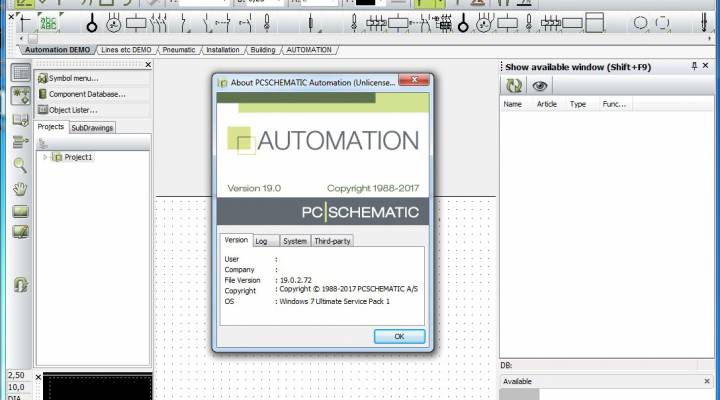
Task: Click the black color swatch in top toolbar
Action: tap(365, 2)
